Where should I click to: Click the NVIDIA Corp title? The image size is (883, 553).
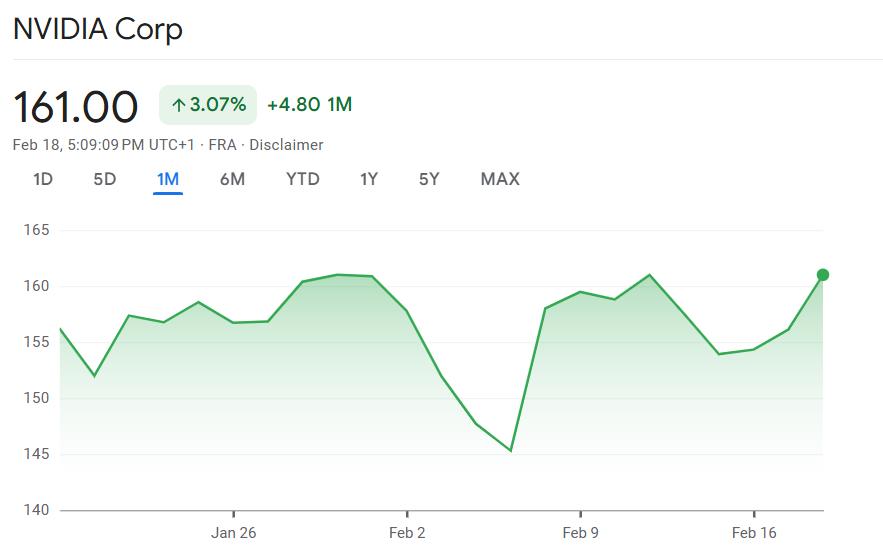pyautogui.click(x=98, y=29)
